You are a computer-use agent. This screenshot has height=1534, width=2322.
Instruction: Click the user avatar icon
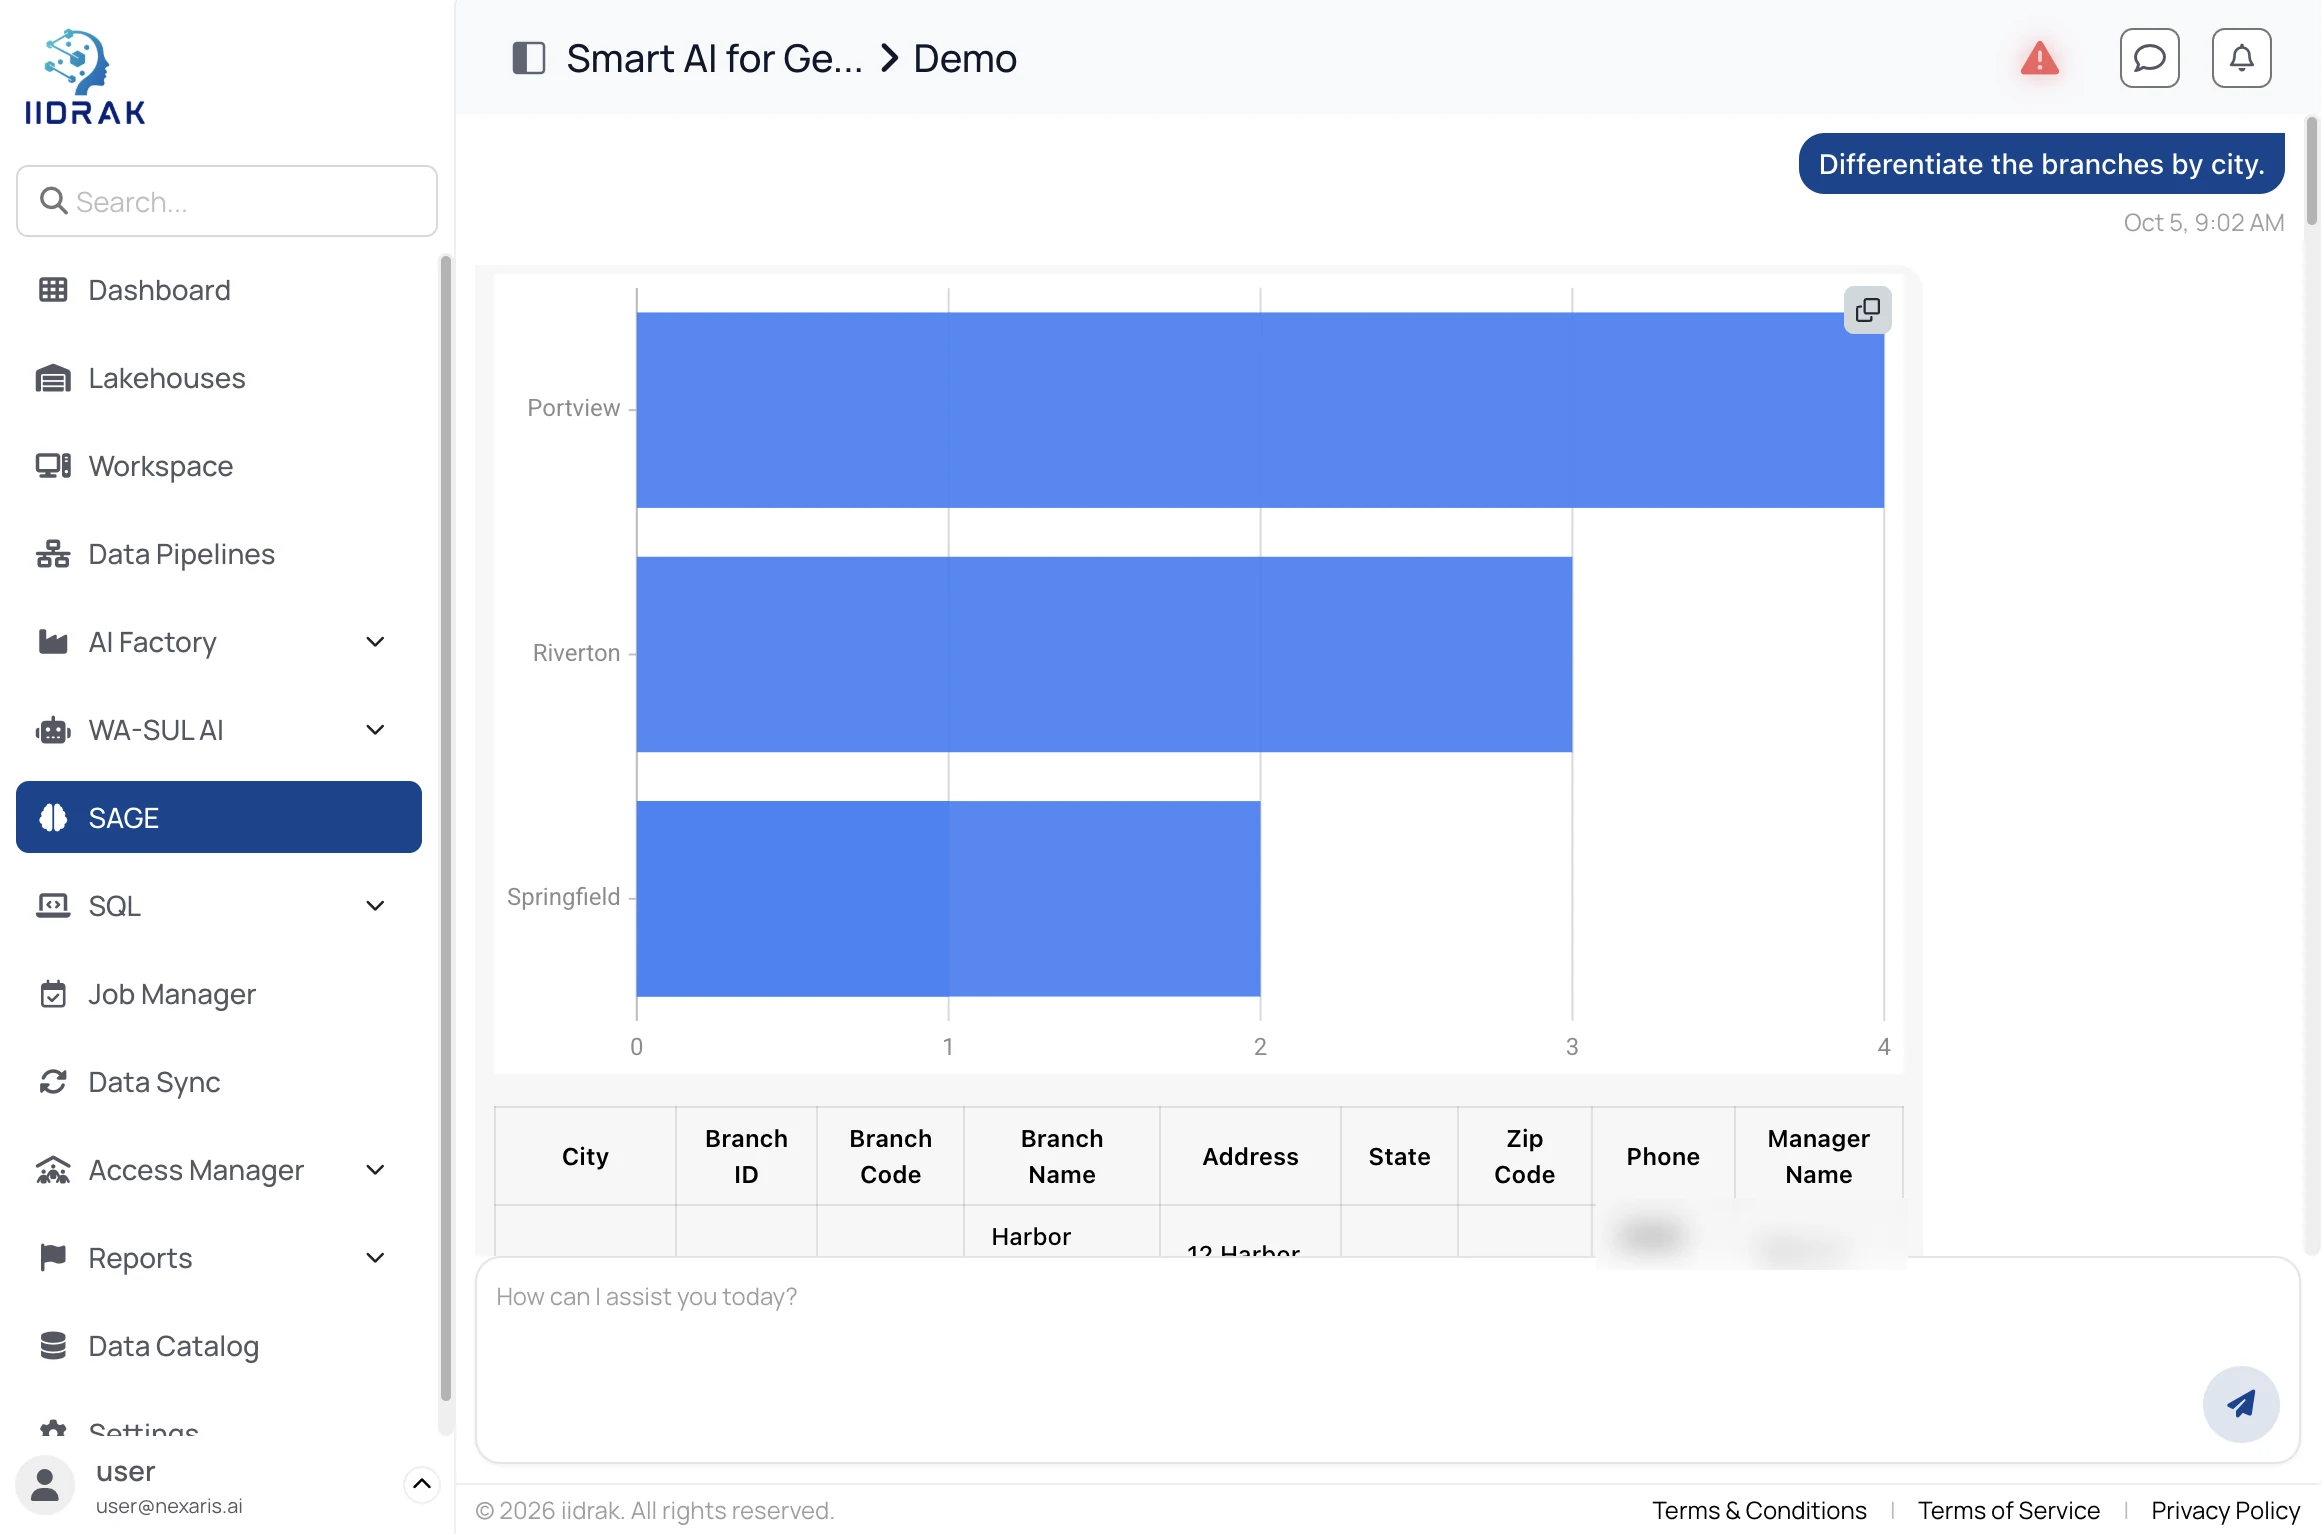45,1485
